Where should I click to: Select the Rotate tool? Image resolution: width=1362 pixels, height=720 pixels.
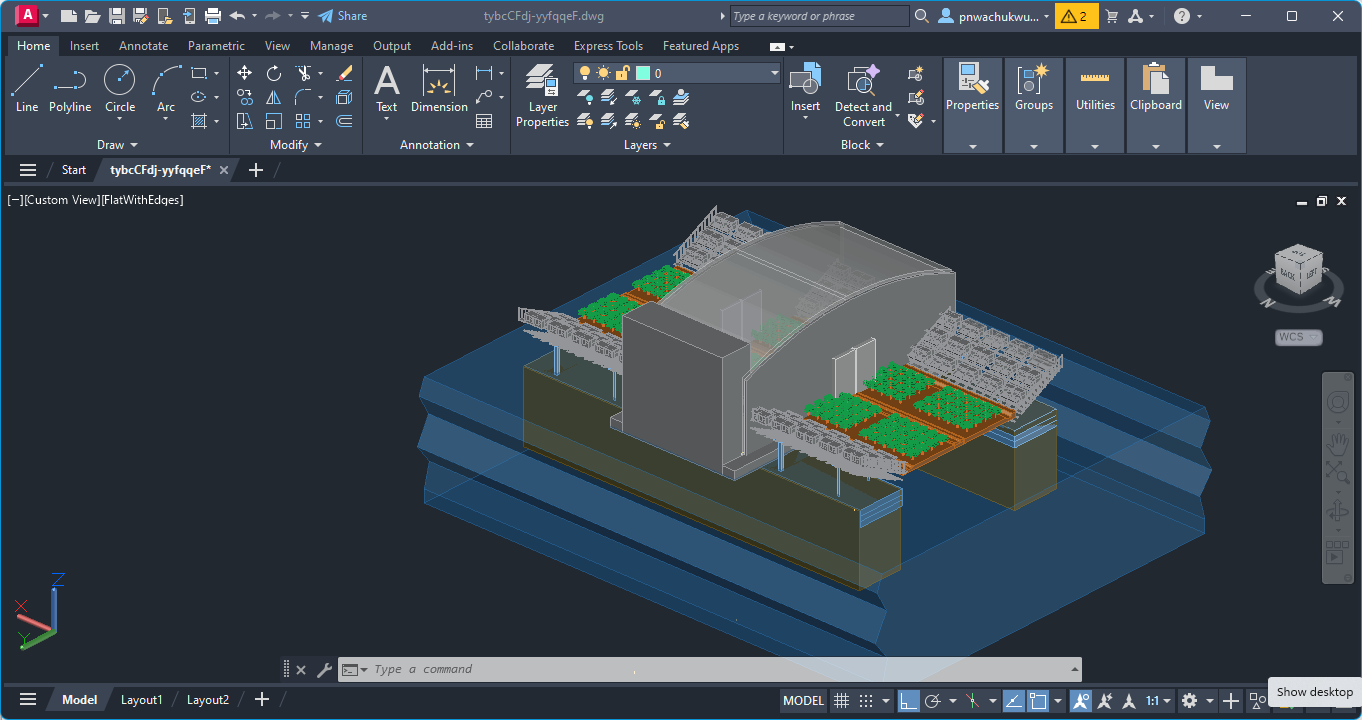point(272,73)
